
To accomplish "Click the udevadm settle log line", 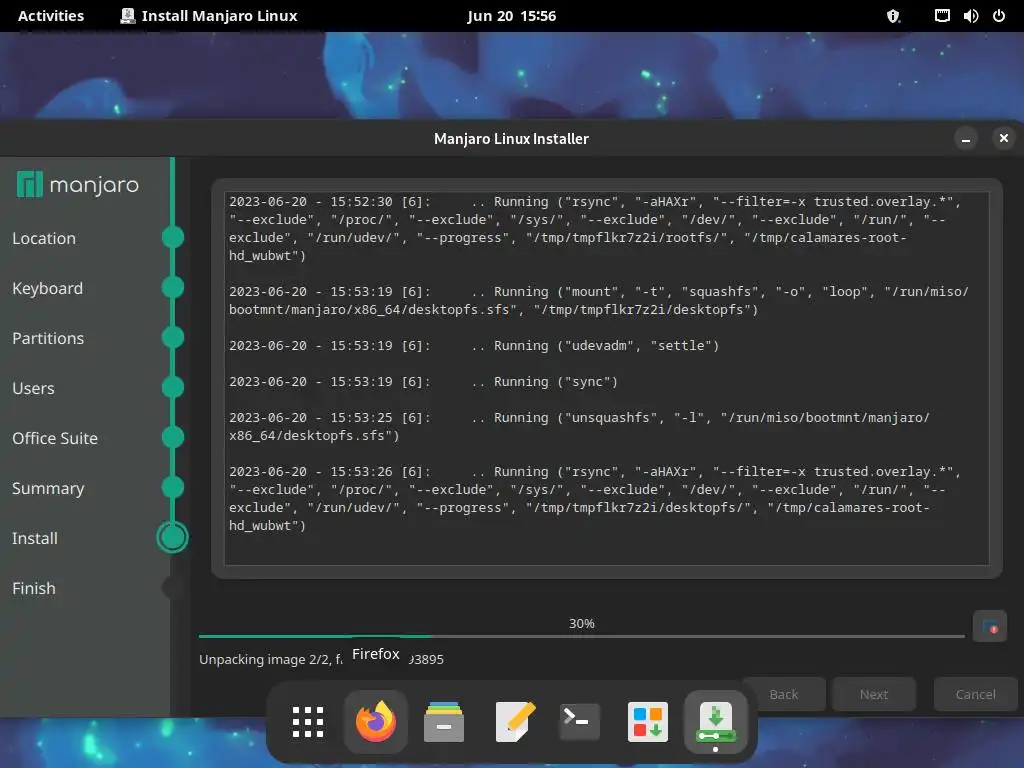I will pyautogui.click(x=474, y=345).
